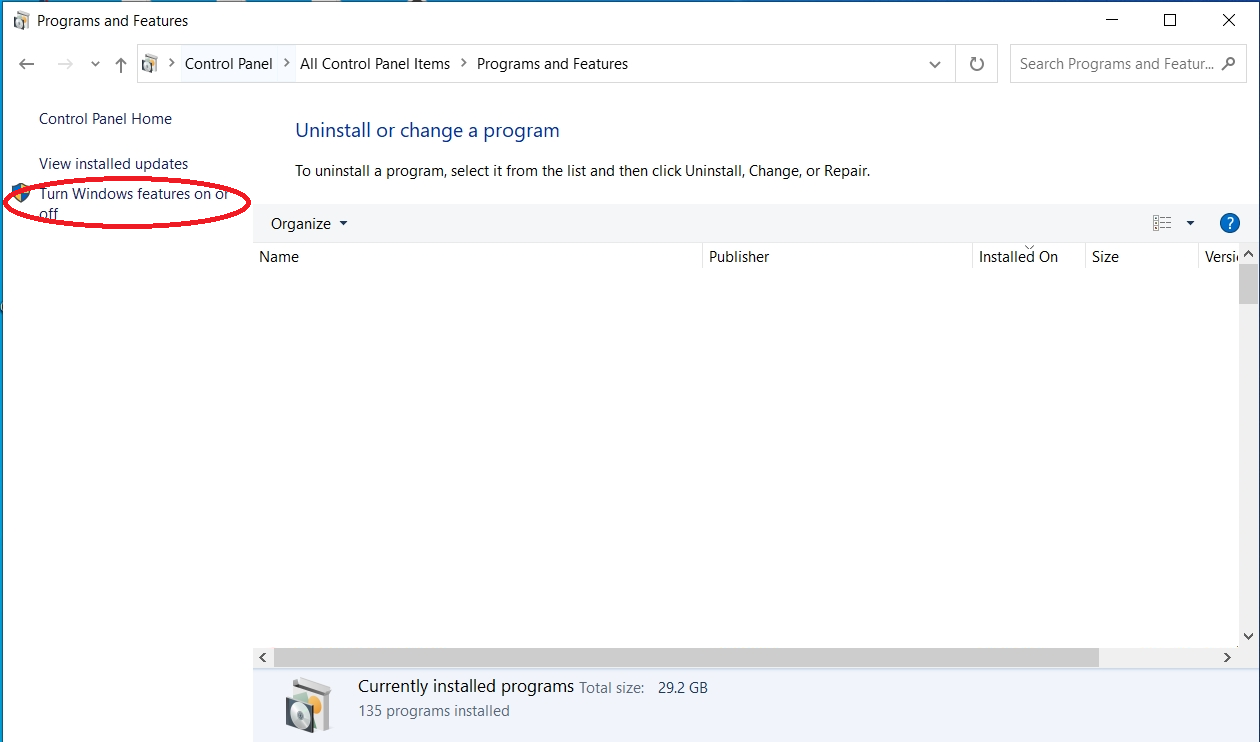The height and width of the screenshot is (742, 1260).
Task: Click the "29.2 GB" total size value
Action: (683, 688)
